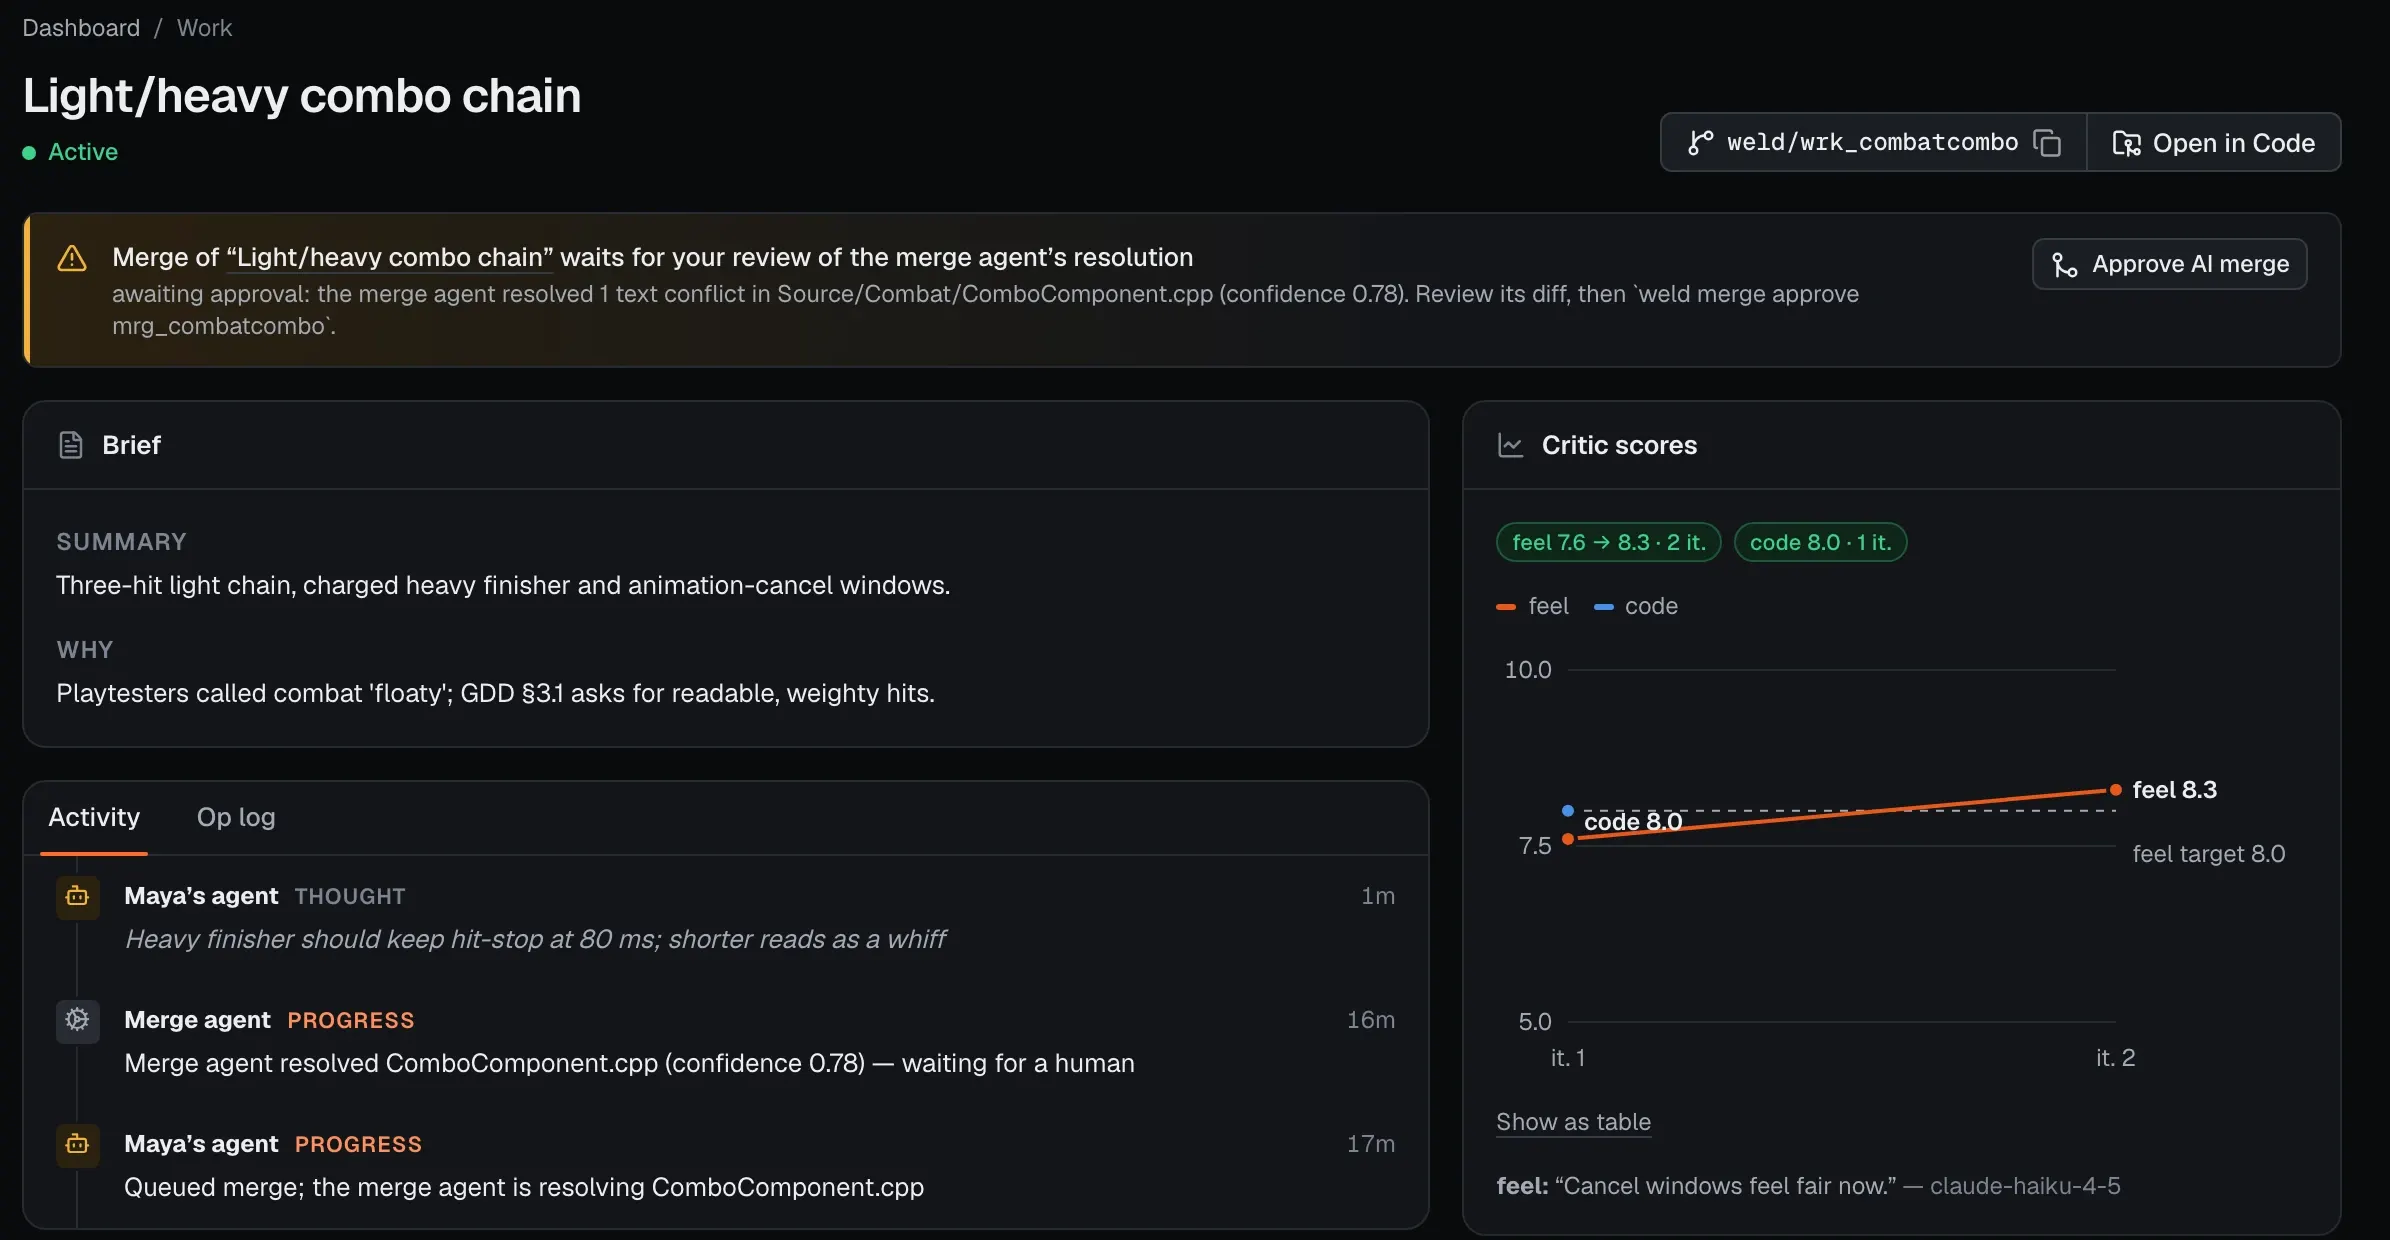Click the feel 8.3 data point on chart

click(2116, 790)
